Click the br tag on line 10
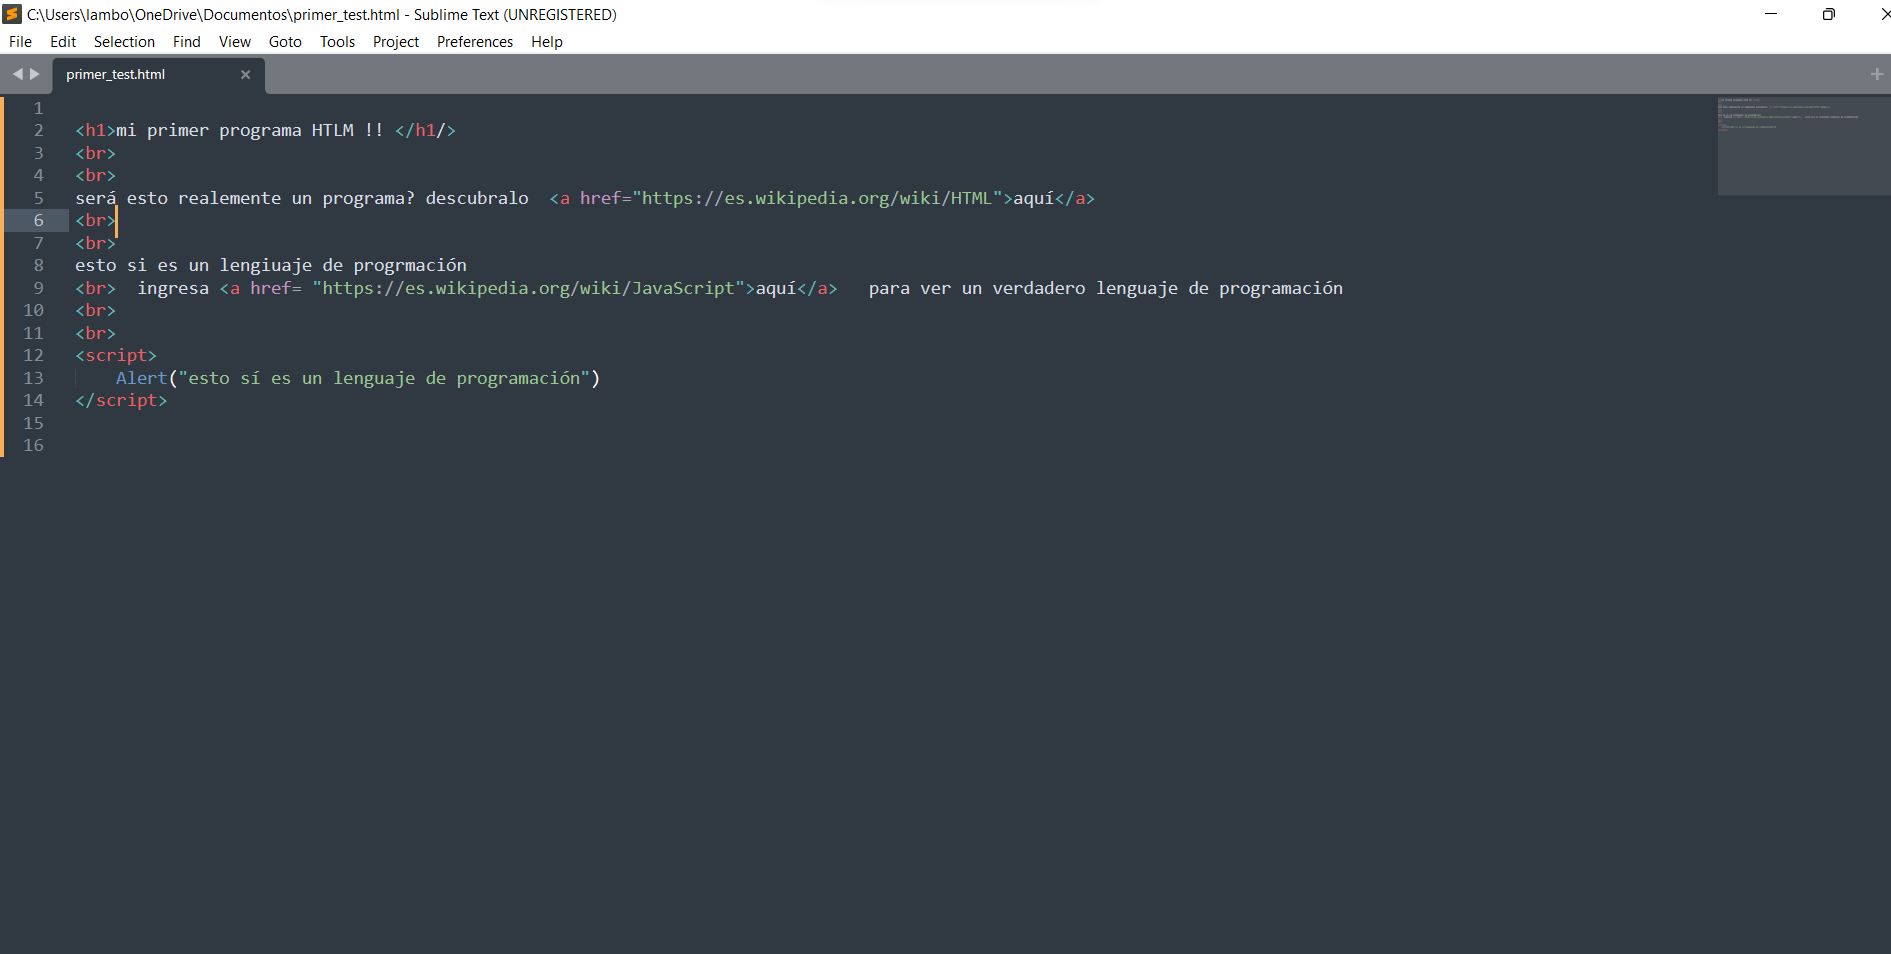This screenshot has width=1891, height=954. click(x=96, y=310)
